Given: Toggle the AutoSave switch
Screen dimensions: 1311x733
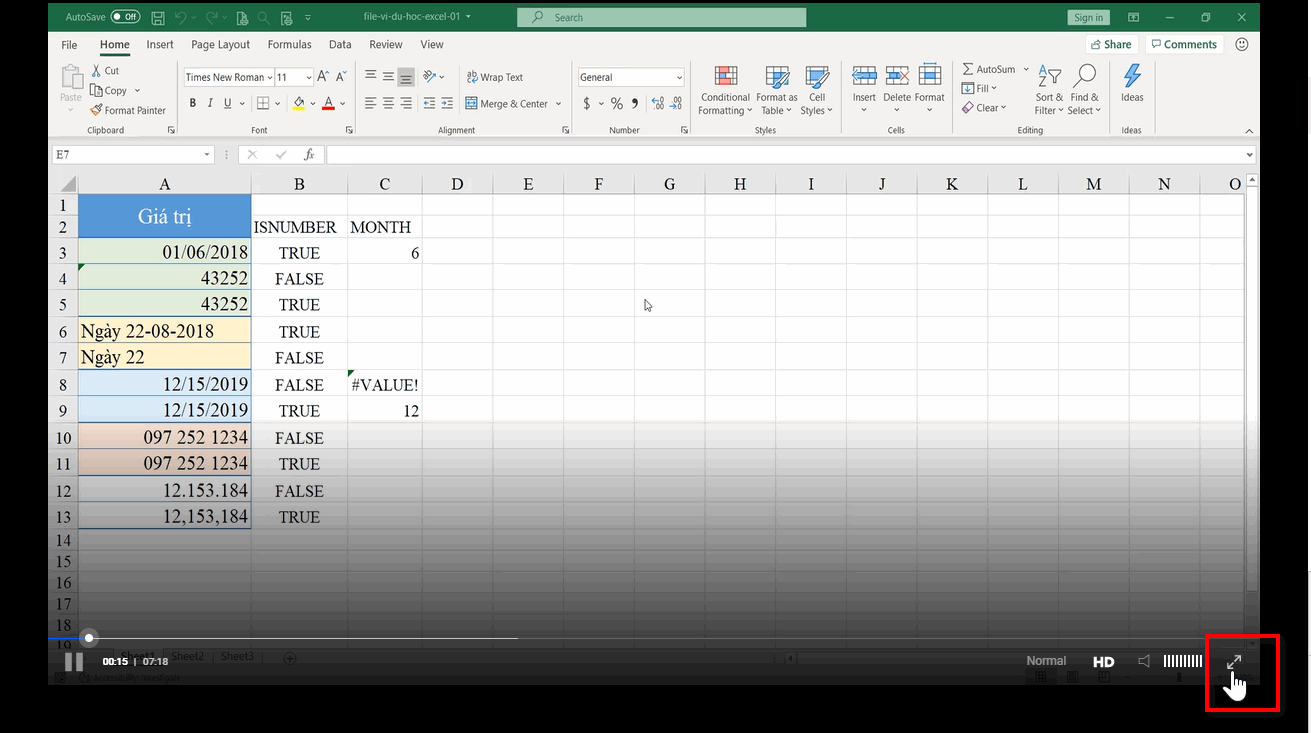Looking at the screenshot, I should [x=125, y=17].
